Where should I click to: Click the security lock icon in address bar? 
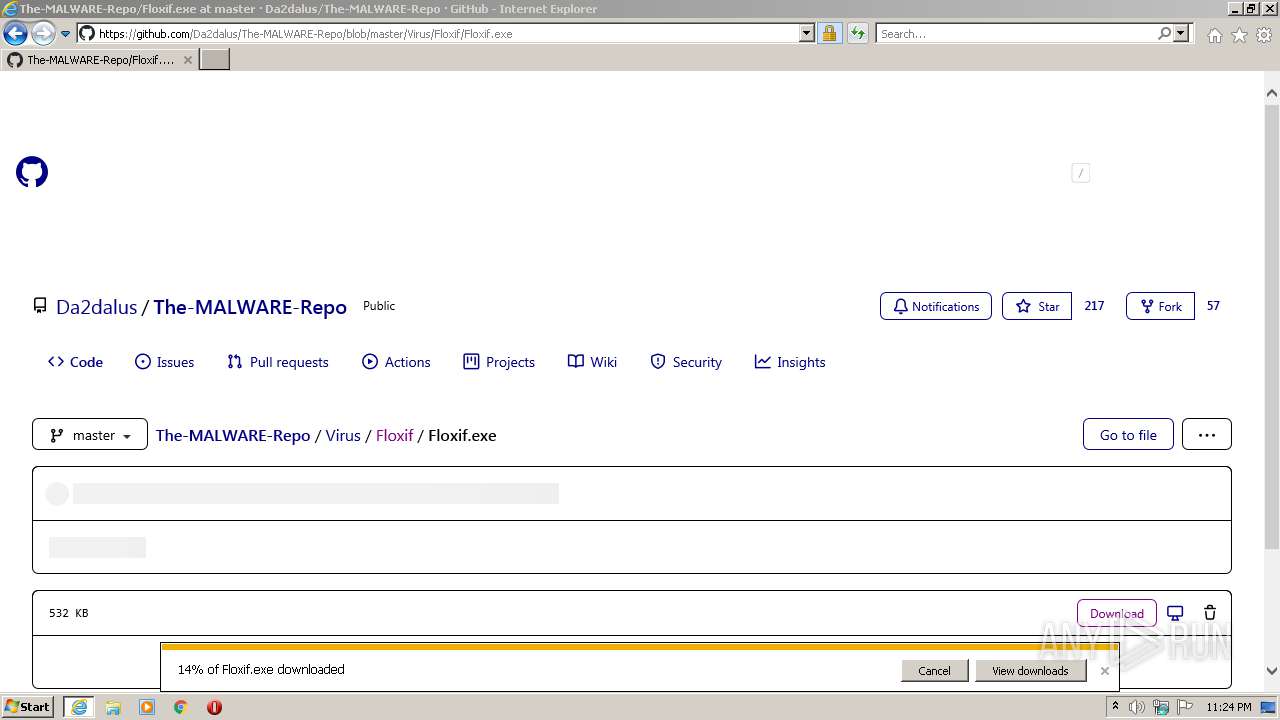click(829, 33)
